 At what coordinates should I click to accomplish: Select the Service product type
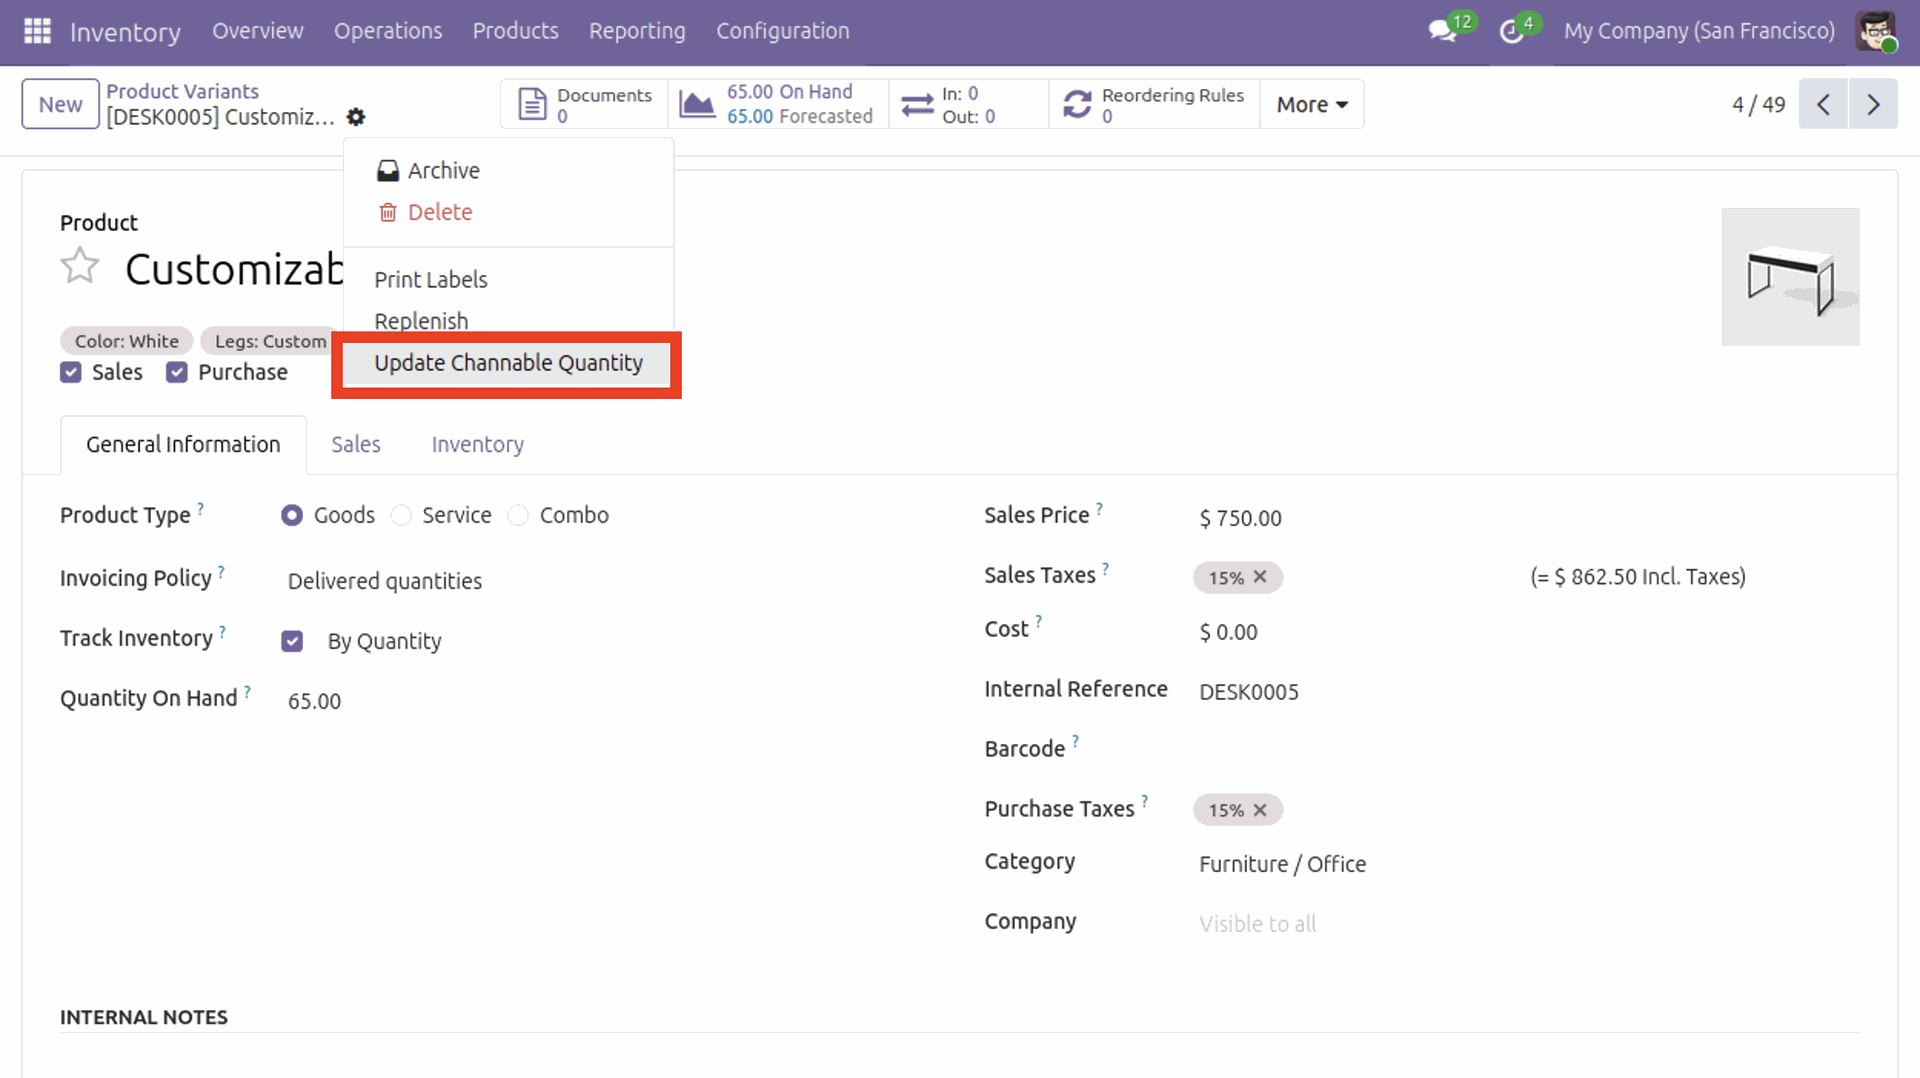[x=402, y=515]
